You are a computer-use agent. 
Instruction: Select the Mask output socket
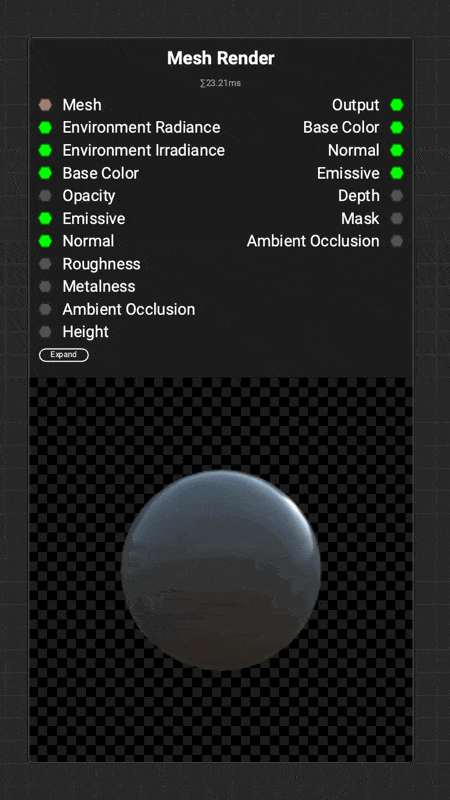397,218
